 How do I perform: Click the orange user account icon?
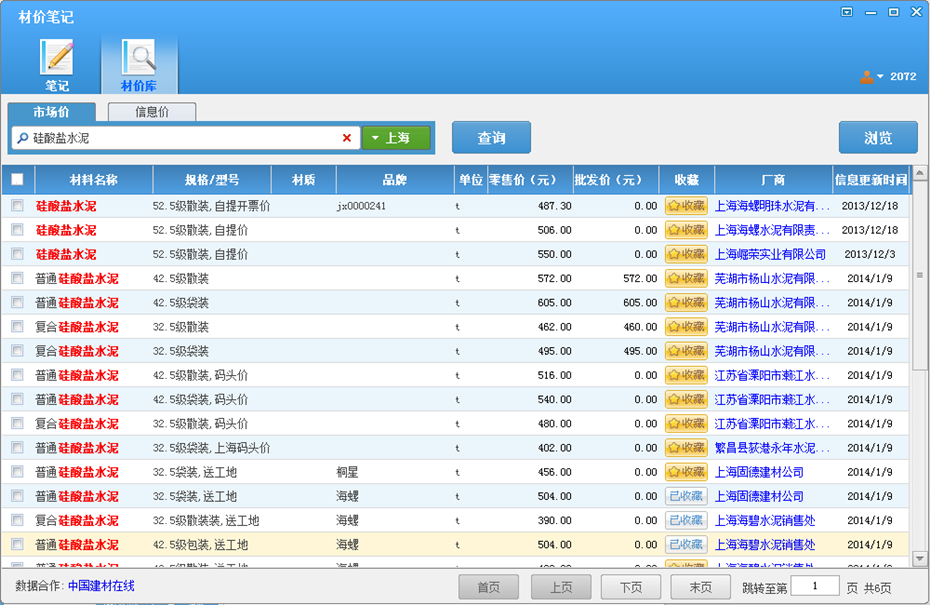point(866,77)
